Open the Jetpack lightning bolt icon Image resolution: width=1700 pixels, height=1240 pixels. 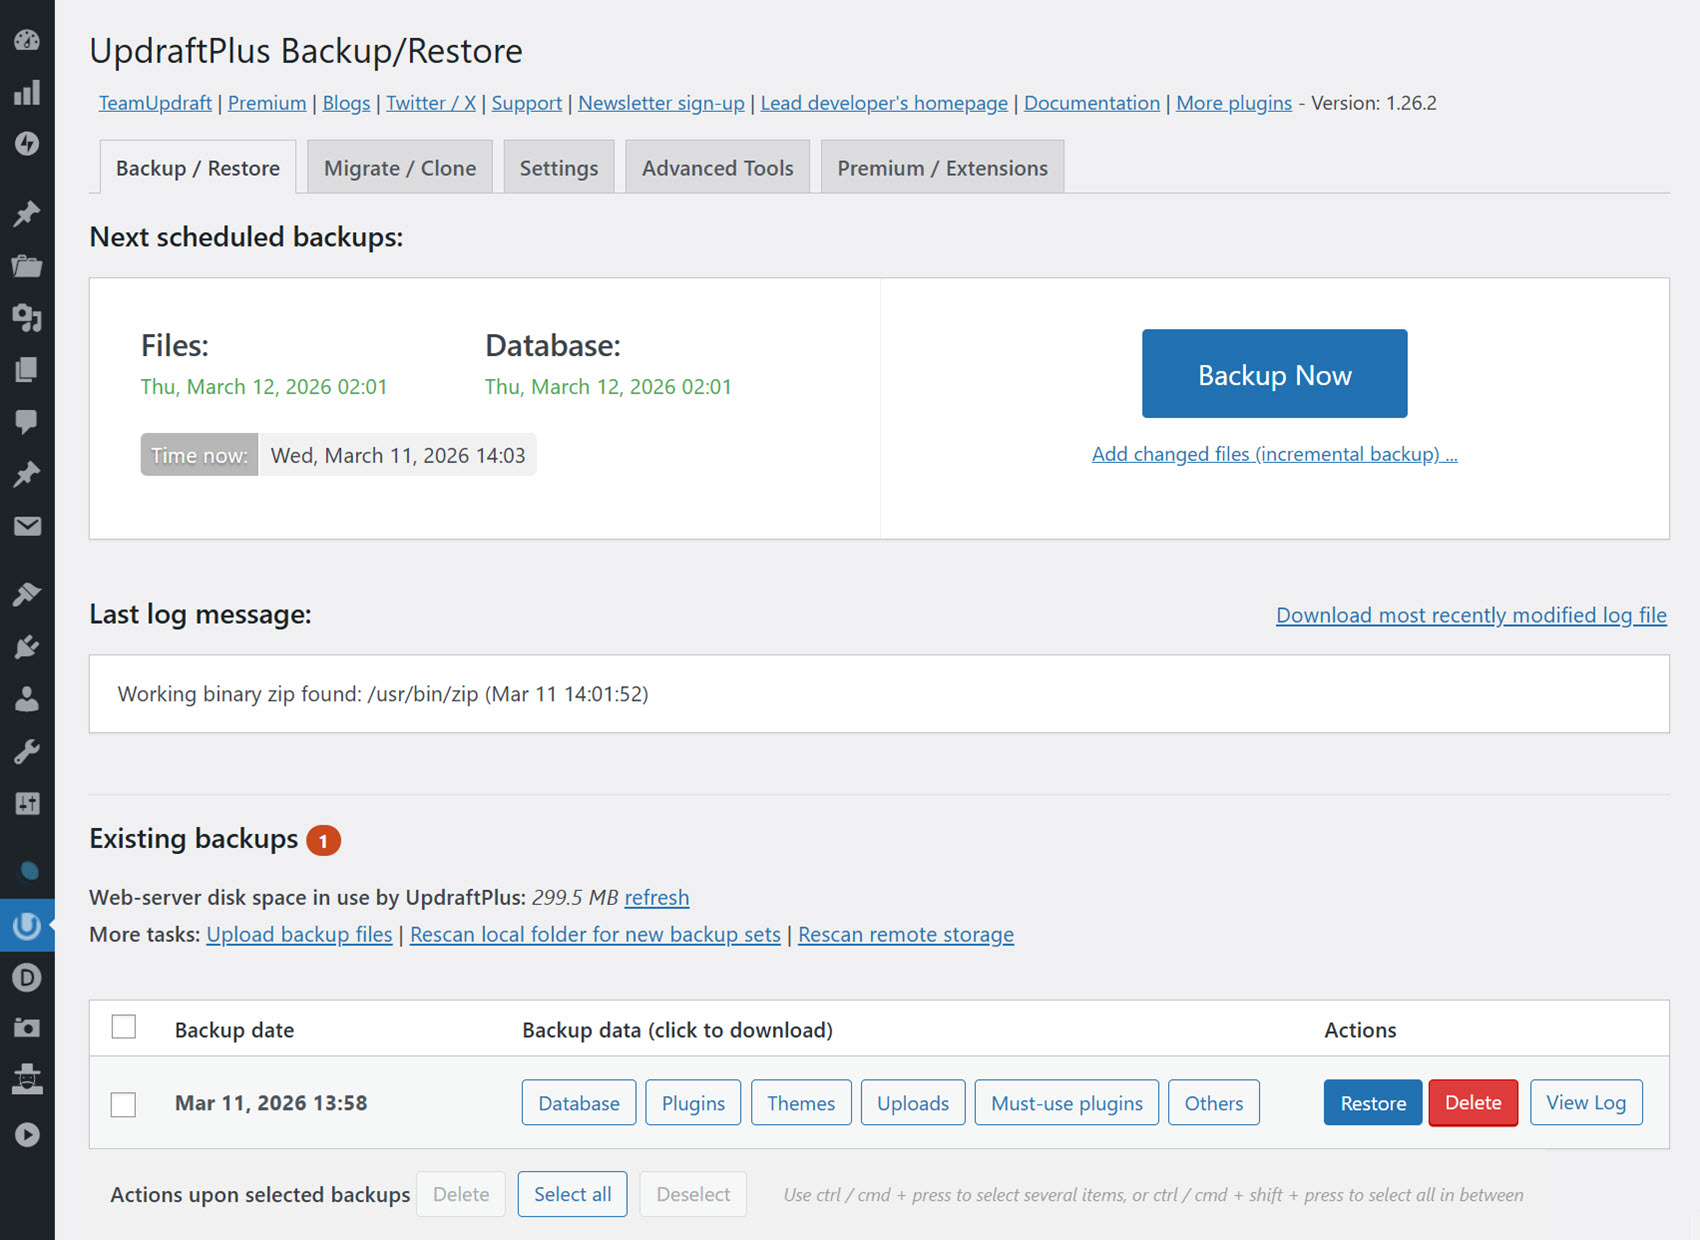click(x=27, y=144)
